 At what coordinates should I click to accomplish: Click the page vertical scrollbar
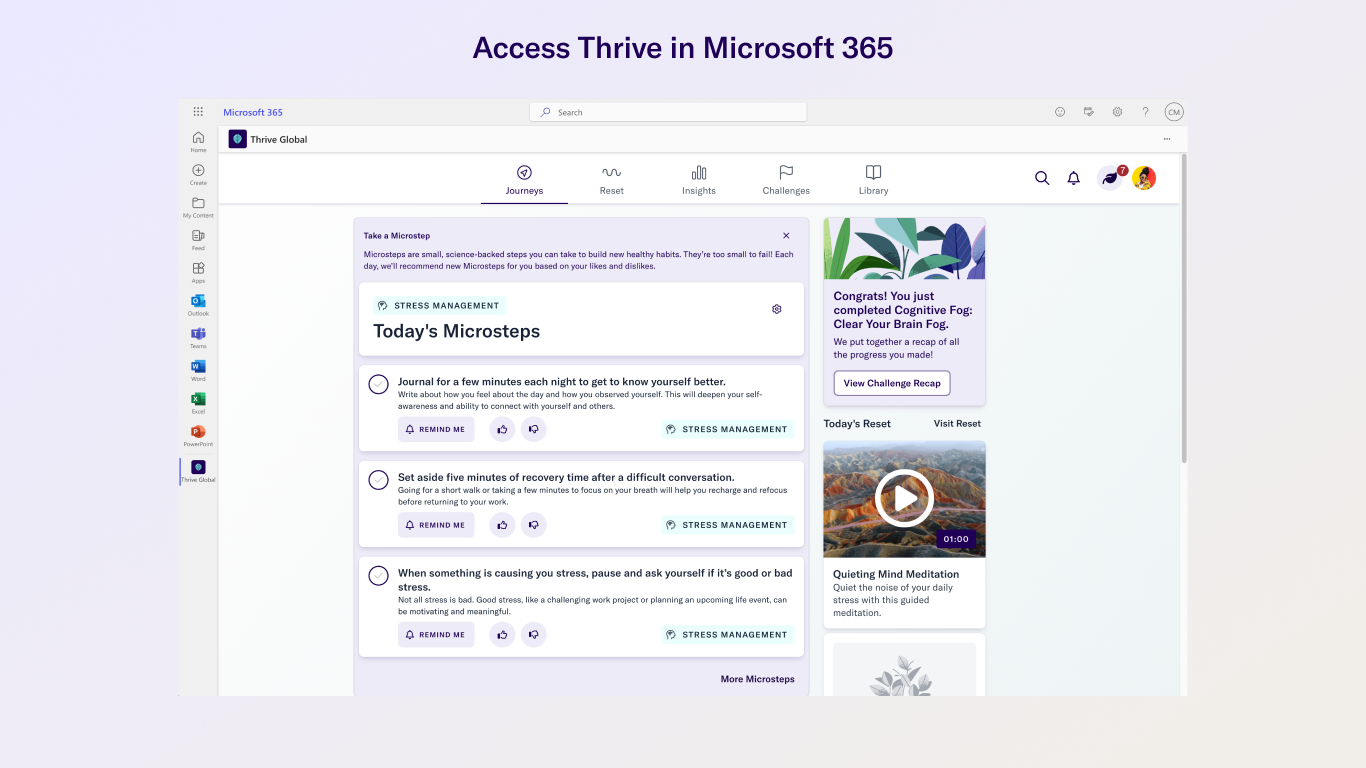(1184, 308)
